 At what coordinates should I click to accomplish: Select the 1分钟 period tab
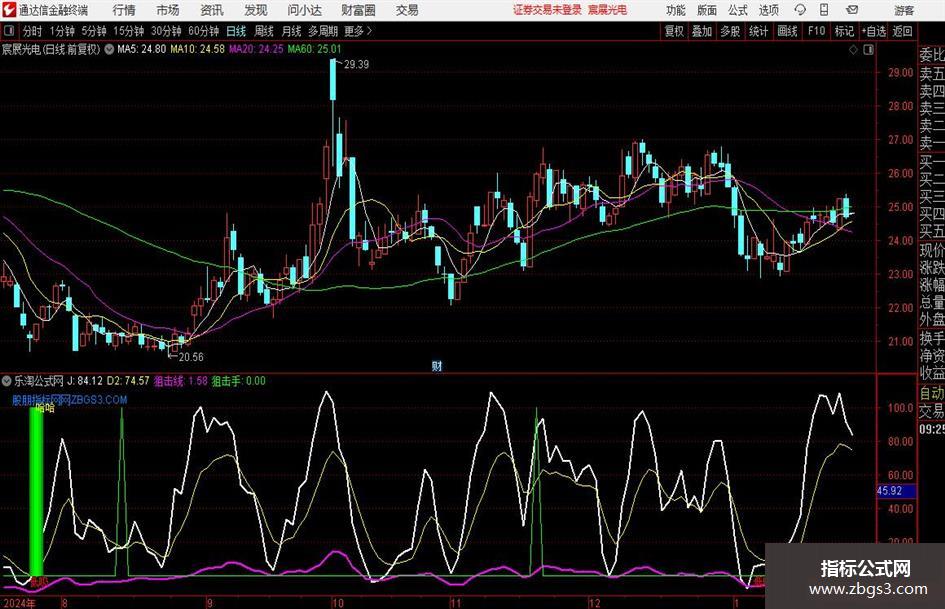pyautogui.click(x=61, y=31)
